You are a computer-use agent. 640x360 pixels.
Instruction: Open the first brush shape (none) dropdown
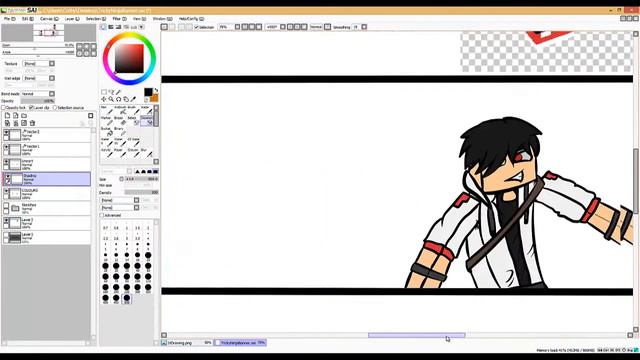coord(136,200)
